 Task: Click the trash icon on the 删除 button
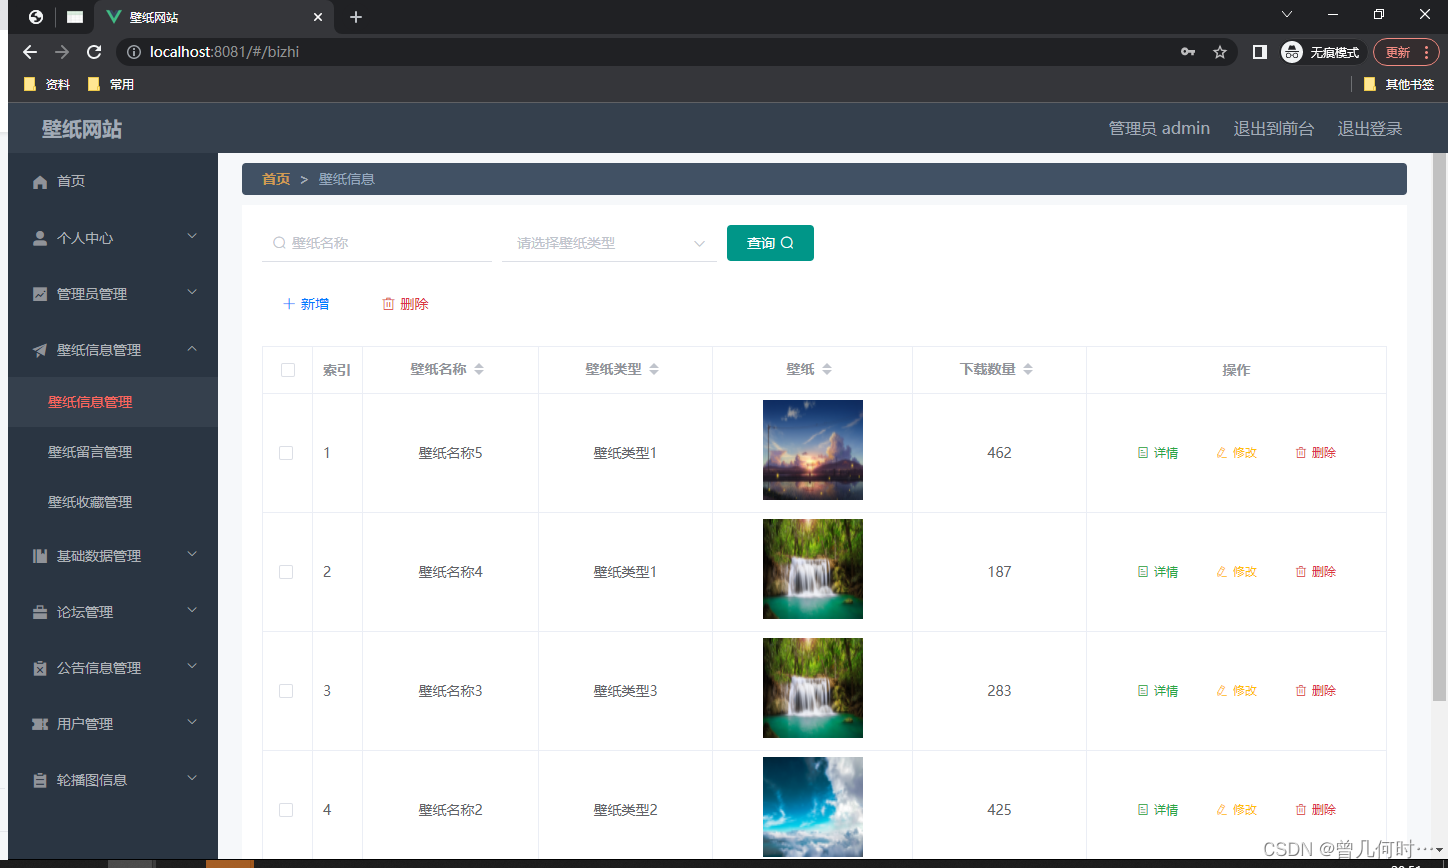[x=387, y=303]
